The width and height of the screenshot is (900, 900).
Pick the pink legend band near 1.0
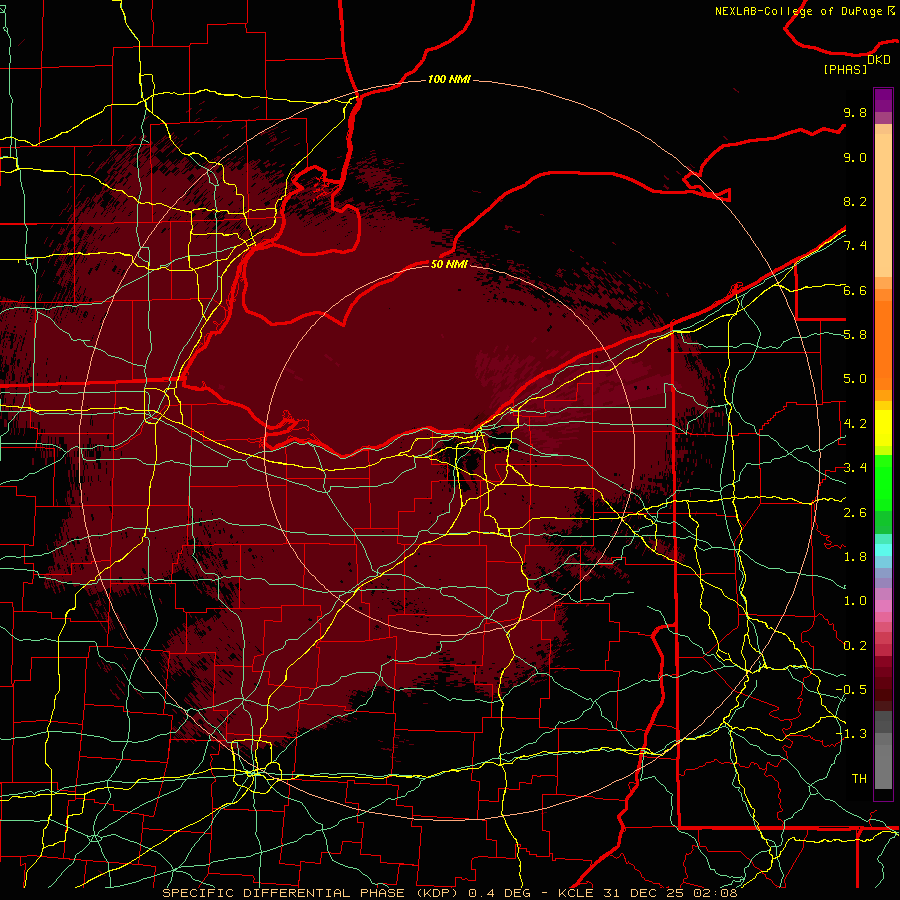883,606
